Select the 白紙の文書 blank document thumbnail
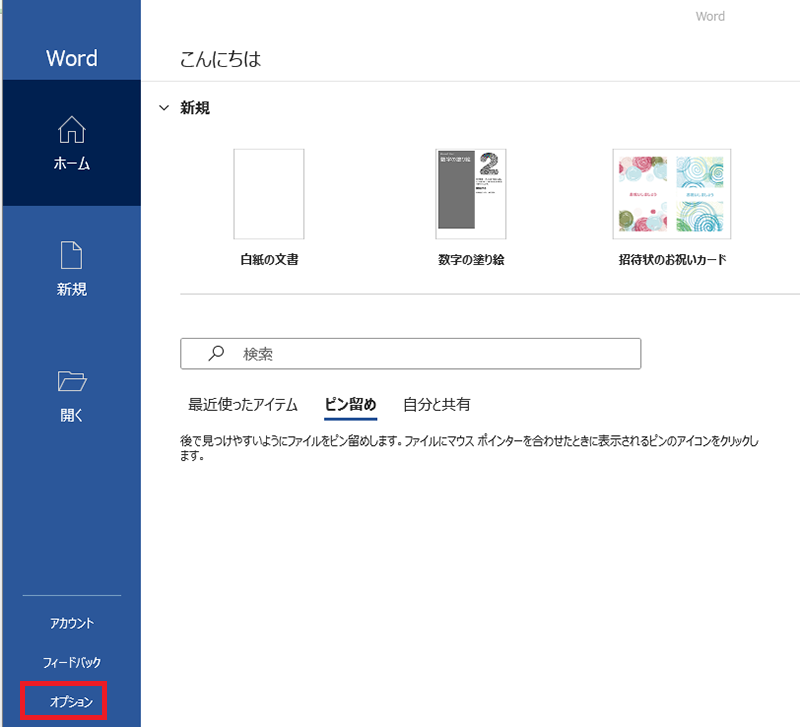The height and width of the screenshot is (727, 800). point(269,194)
